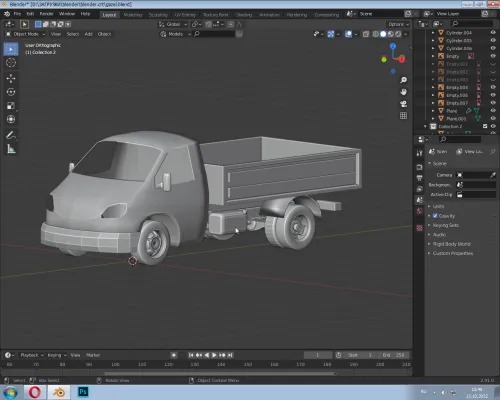Open the Options button in the header
This screenshot has height=400, width=500.
click(x=398, y=24)
